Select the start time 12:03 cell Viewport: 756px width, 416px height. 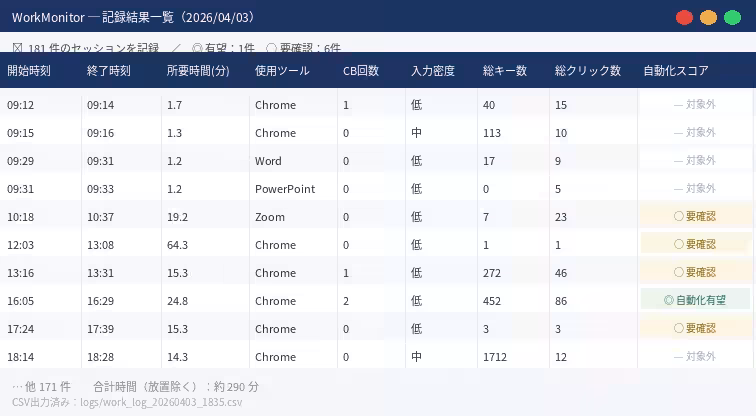click(x=21, y=245)
